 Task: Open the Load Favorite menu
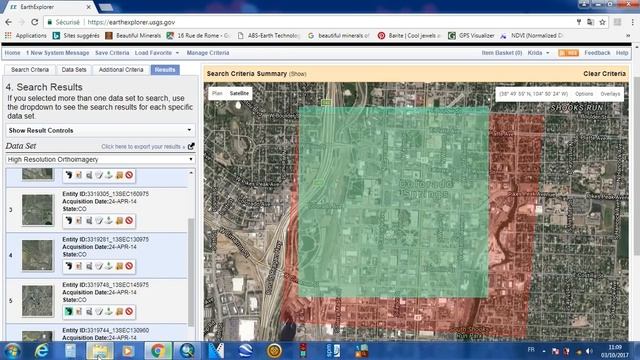[157, 53]
